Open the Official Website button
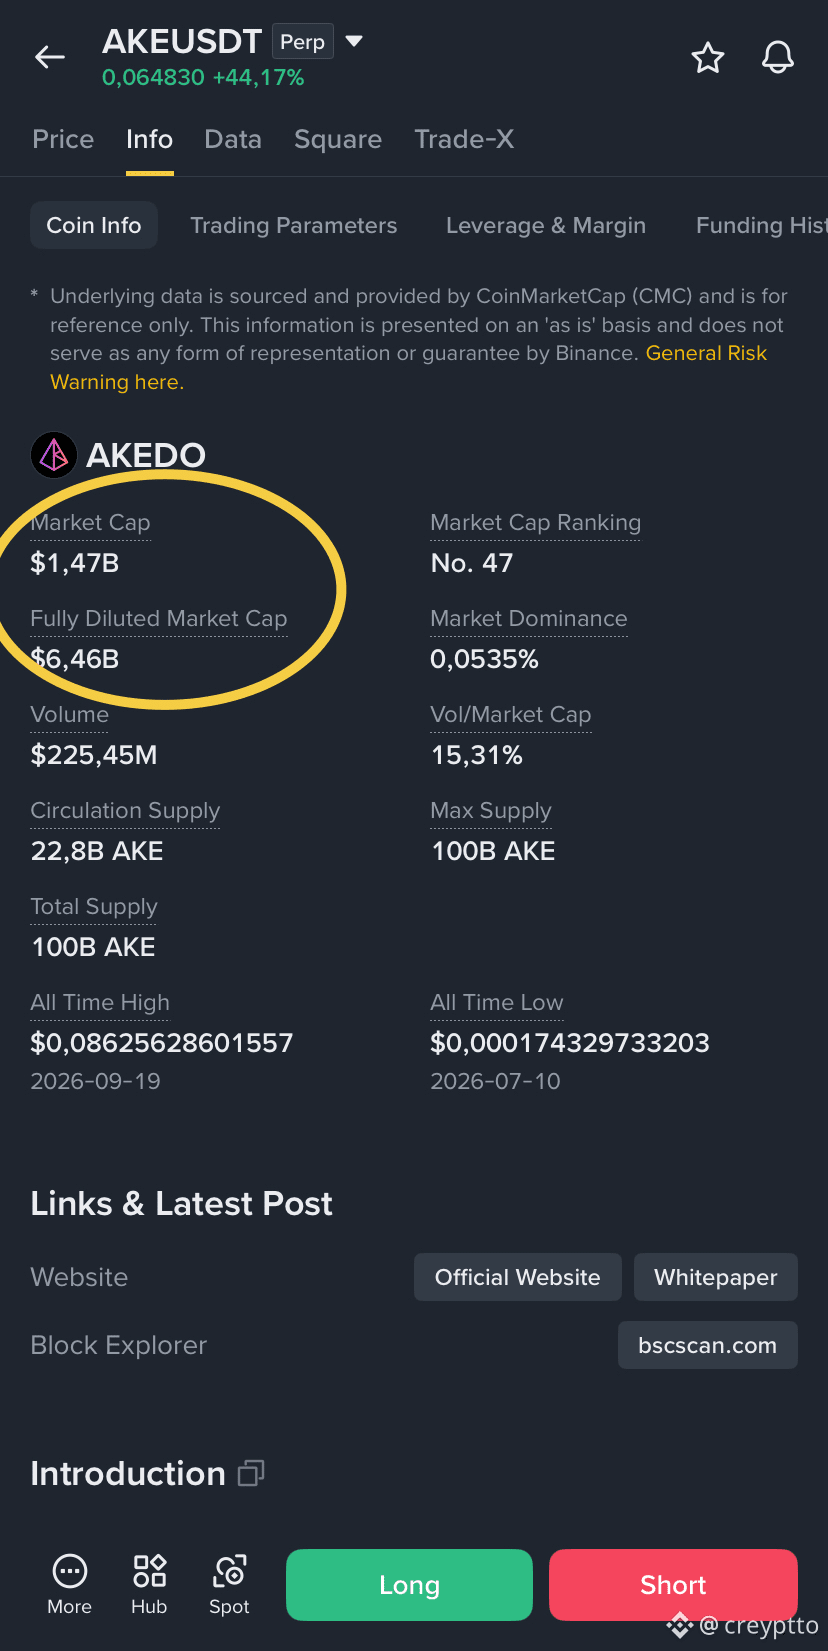828x1651 pixels. tap(518, 1277)
